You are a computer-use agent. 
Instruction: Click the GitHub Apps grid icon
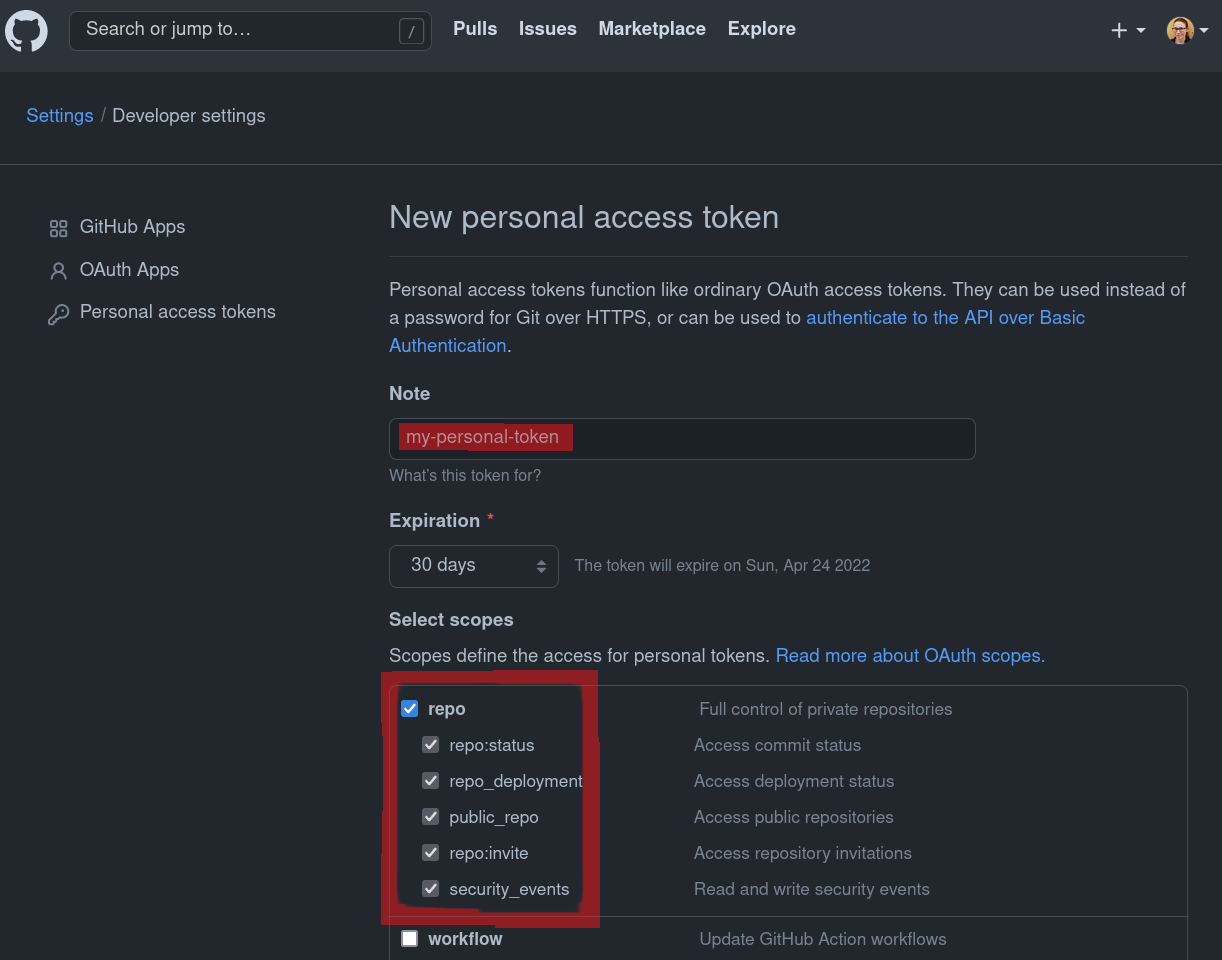pyautogui.click(x=58, y=228)
